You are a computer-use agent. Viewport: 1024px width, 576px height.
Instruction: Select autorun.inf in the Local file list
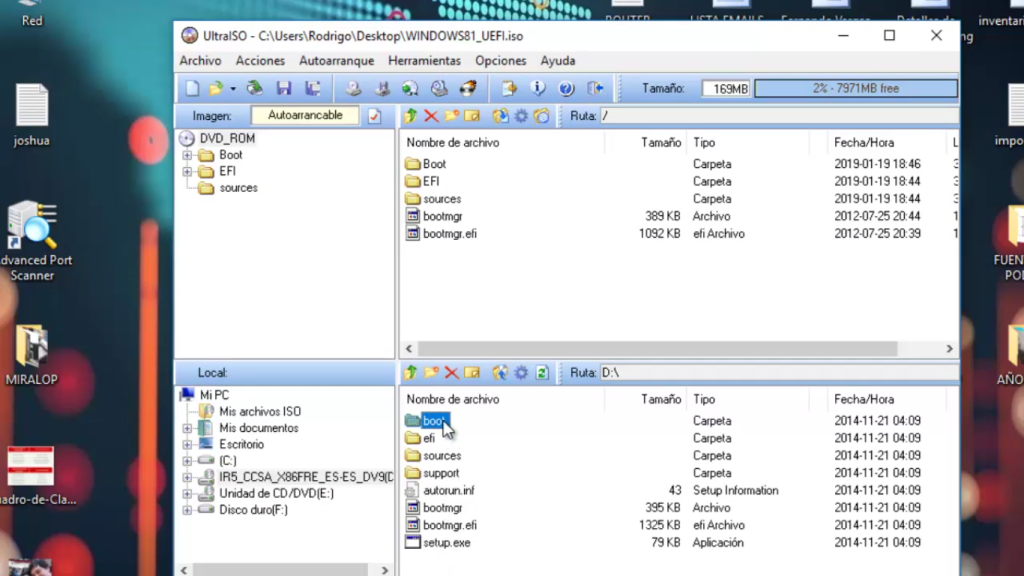tap(449, 490)
